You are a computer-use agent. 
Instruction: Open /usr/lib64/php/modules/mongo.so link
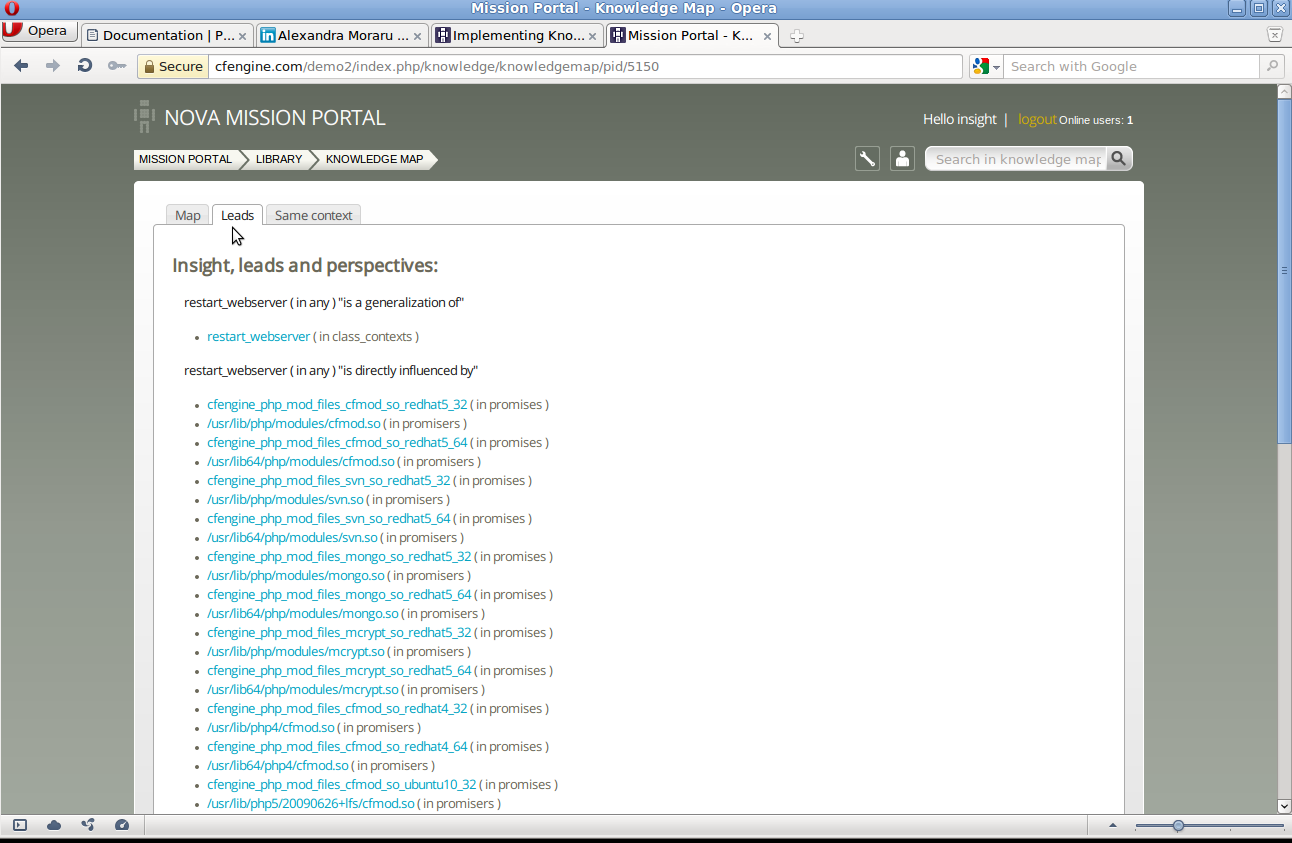click(x=302, y=613)
